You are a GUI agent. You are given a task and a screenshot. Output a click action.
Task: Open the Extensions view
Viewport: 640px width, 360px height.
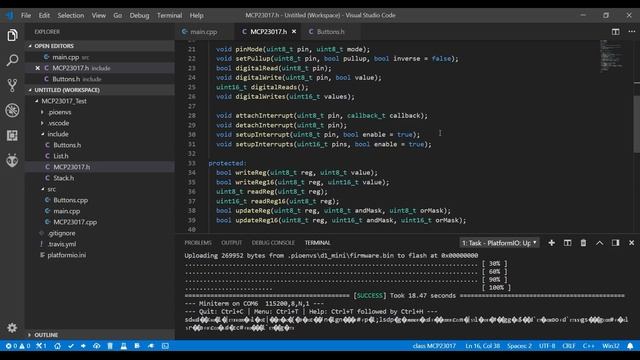click(12, 135)
